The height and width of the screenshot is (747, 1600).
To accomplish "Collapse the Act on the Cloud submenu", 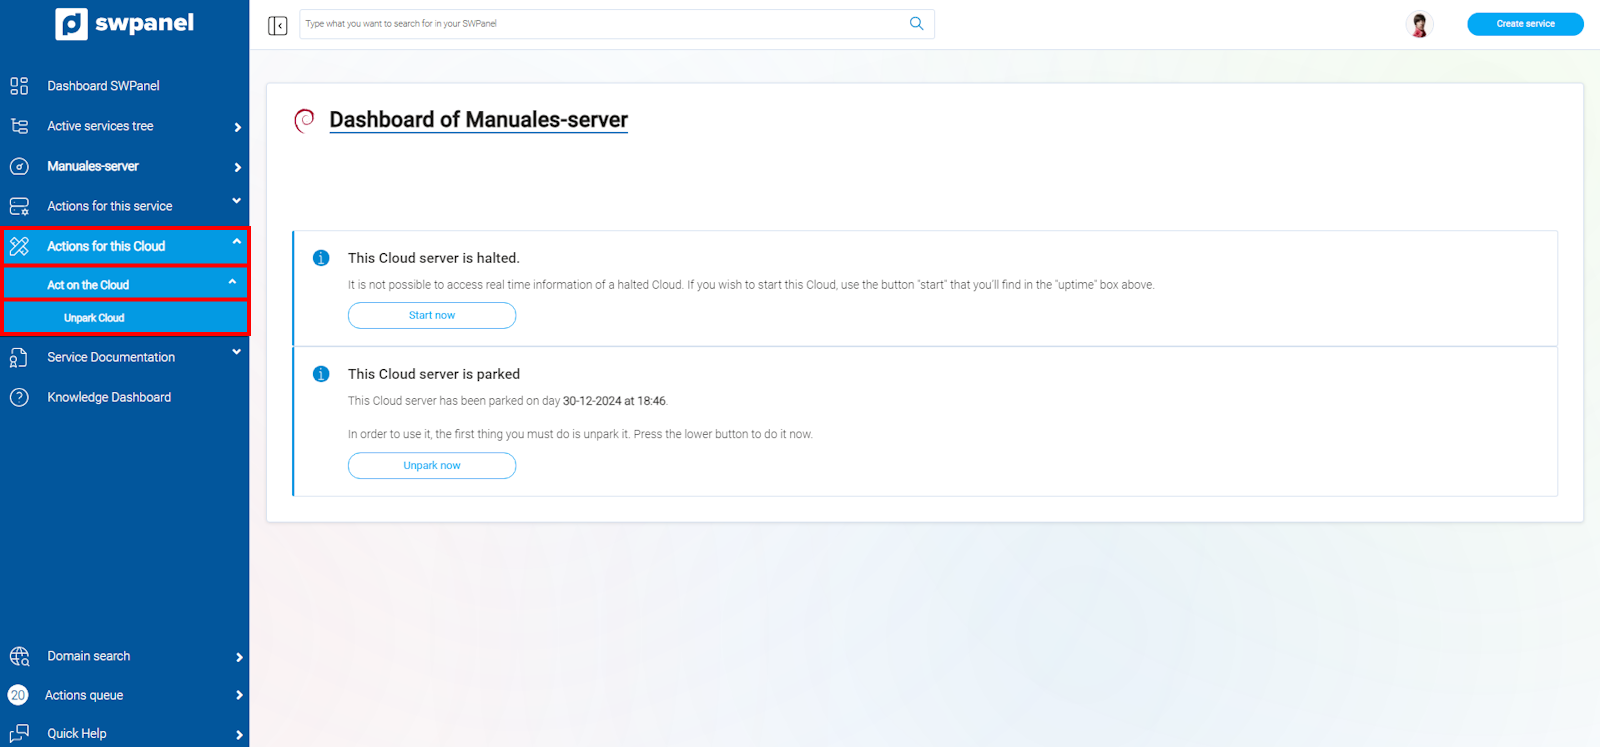I will pos(232,282).
